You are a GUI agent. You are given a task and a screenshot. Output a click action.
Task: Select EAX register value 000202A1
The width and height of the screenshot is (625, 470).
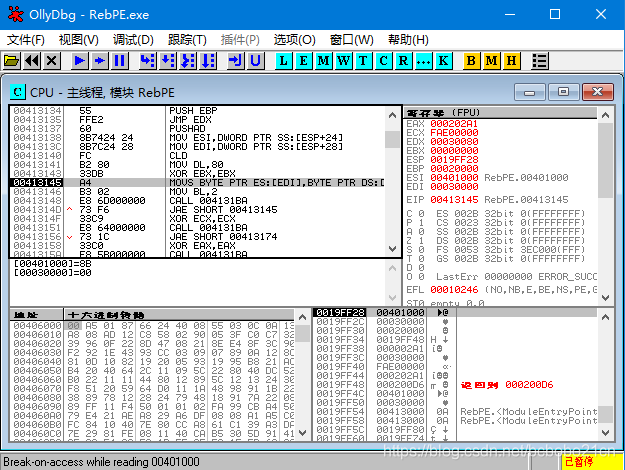(454, 124)
